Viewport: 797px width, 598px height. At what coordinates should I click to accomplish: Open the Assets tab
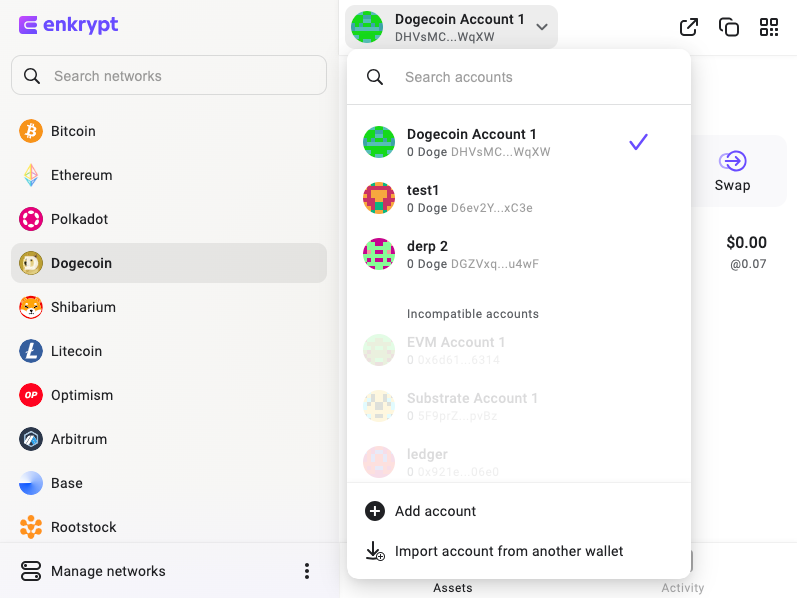point(452,588)
